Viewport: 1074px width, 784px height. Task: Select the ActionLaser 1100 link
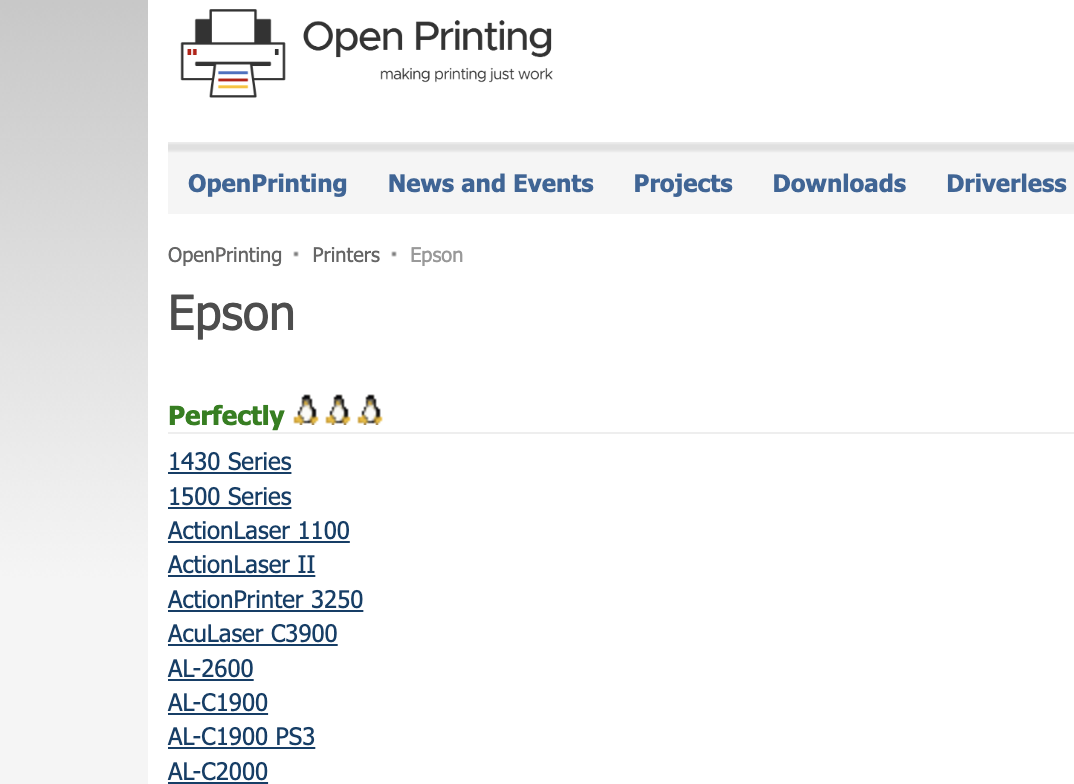pyautogui.click(x=259, y=531)
